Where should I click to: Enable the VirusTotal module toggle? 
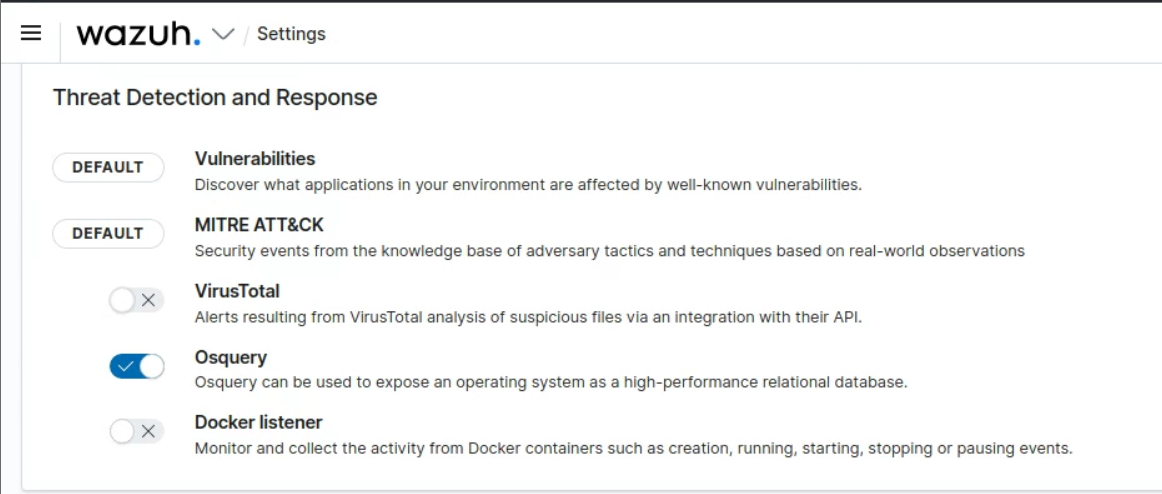coord(137,300)
